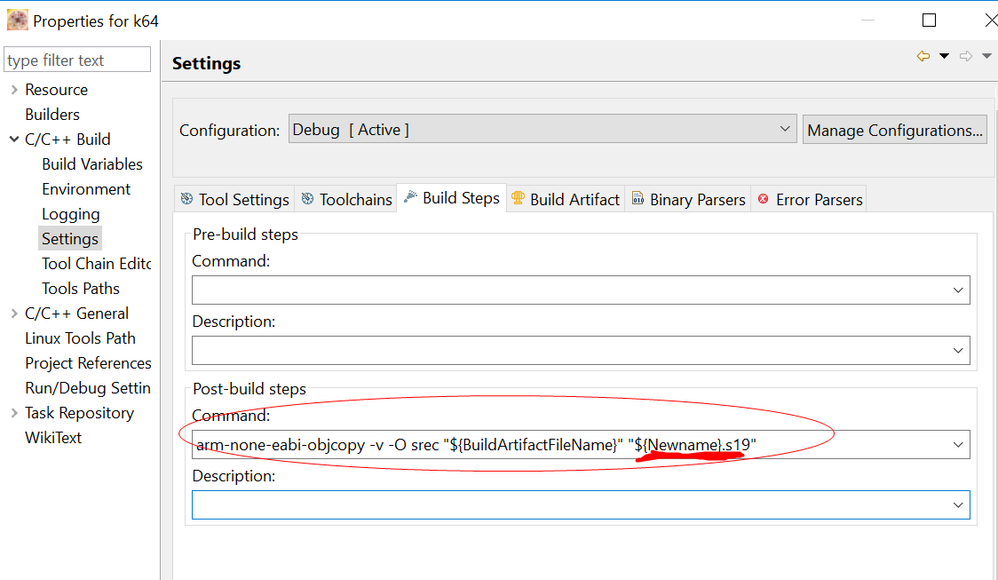Screen dimensions: 998x580
Task: Click the Post-build Description field
Action: pyautogui.click(x=581, y=505)
